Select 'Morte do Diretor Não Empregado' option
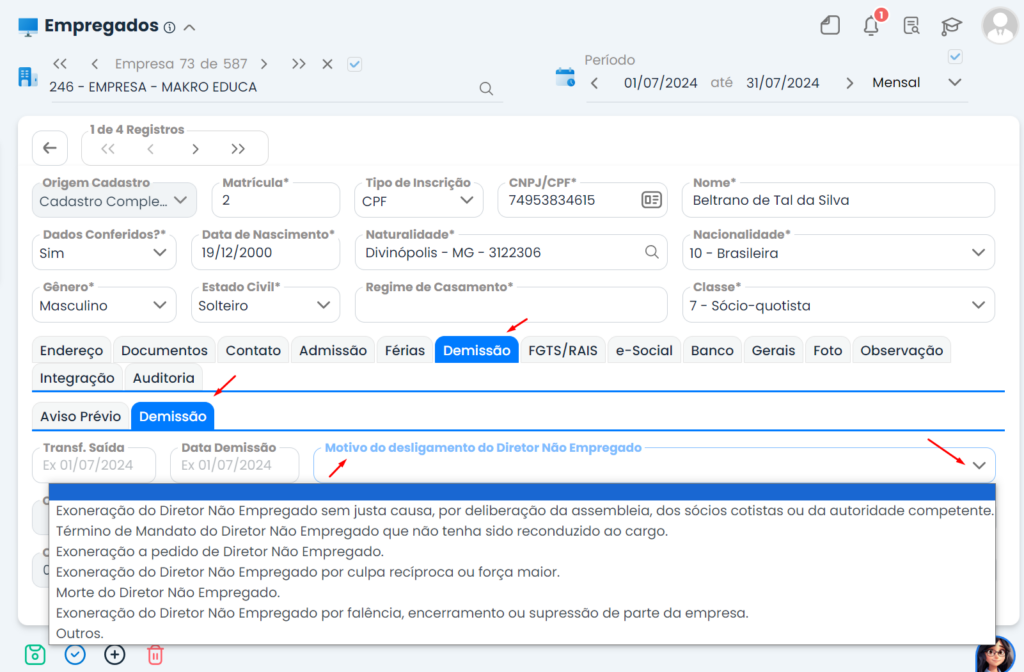 522,592
